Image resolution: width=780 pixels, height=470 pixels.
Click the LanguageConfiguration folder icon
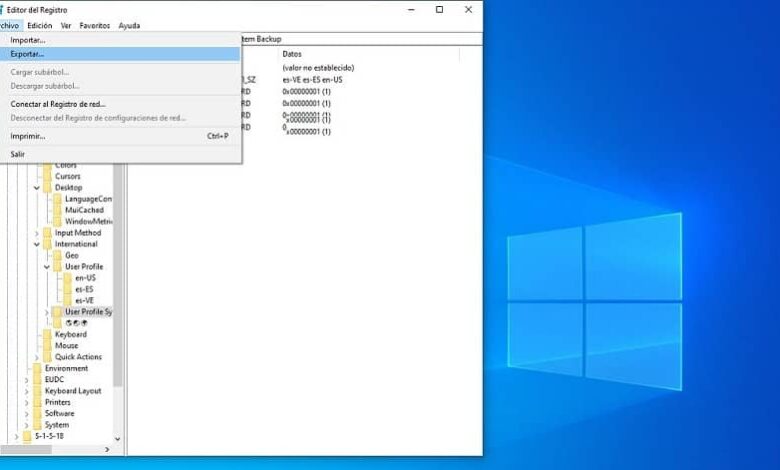(x=57, y=199)
